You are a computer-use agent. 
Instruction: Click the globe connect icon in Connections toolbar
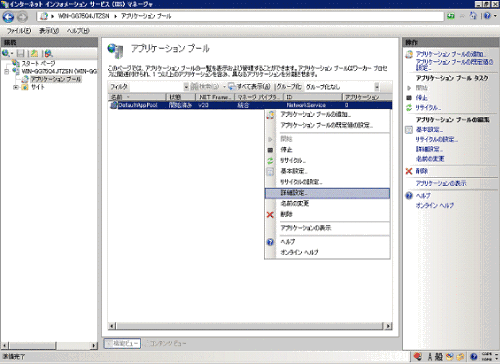coord(5,53)
